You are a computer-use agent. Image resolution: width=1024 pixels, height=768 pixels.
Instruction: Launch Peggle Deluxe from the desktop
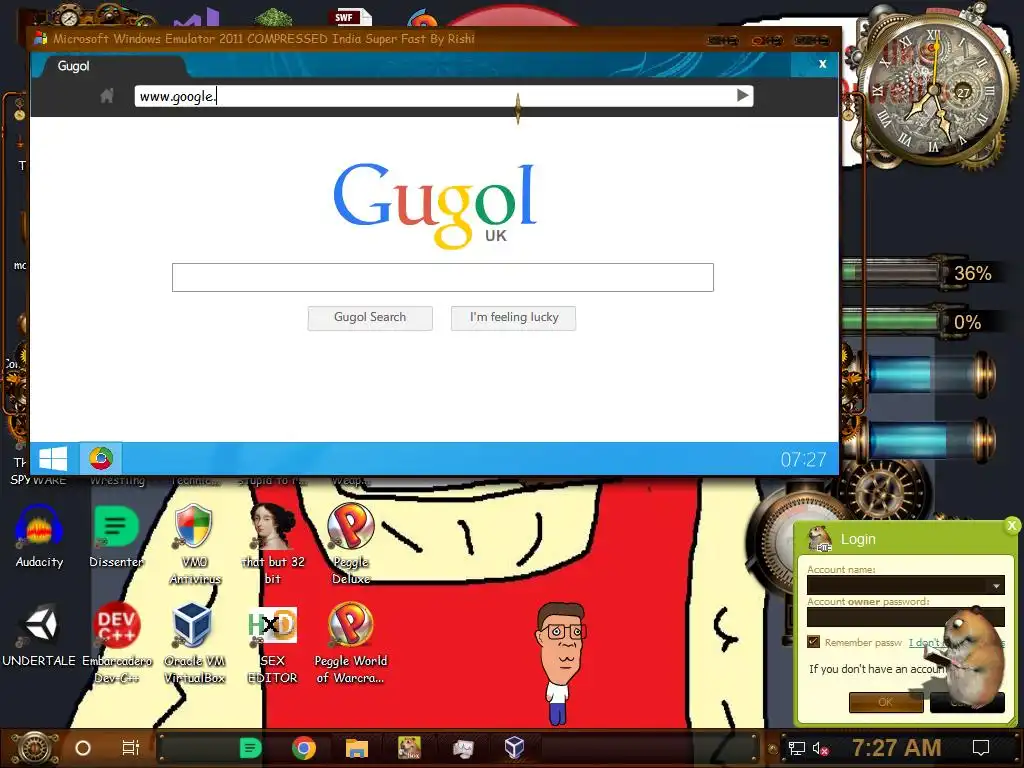[x=351, y=544]
